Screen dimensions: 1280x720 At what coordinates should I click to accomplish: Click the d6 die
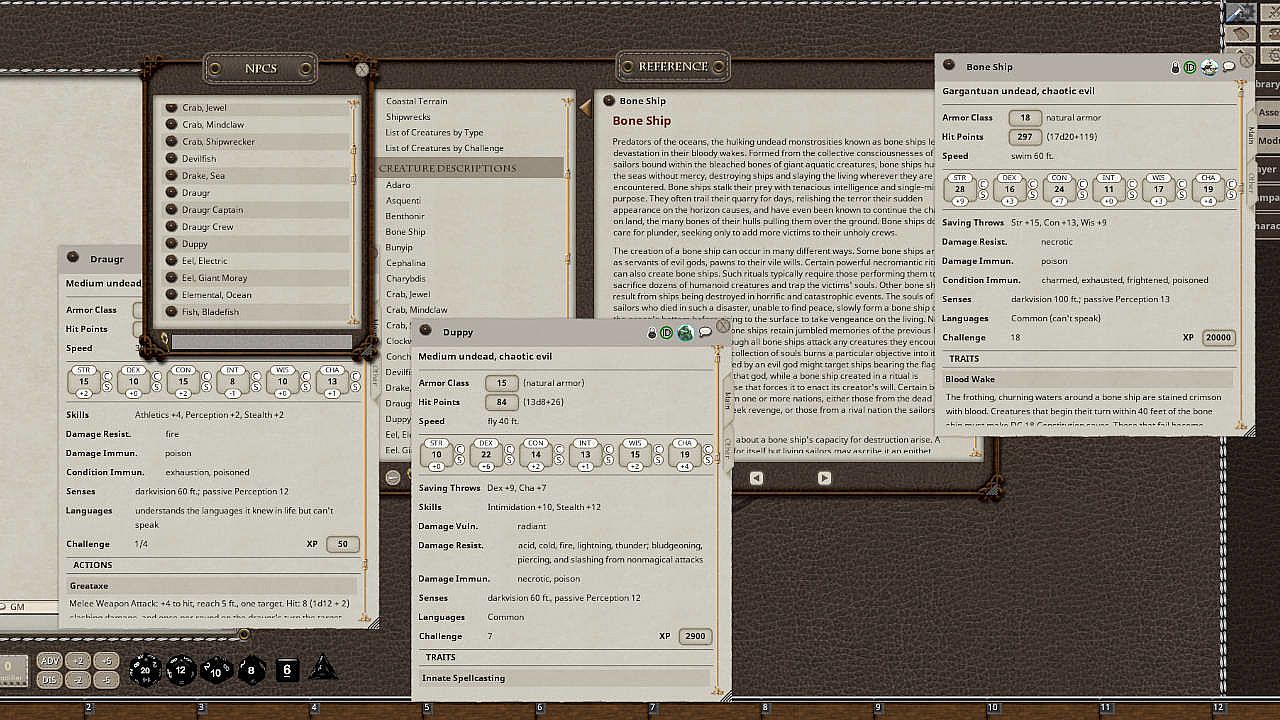pyautogui.click(x=287, y=670)
